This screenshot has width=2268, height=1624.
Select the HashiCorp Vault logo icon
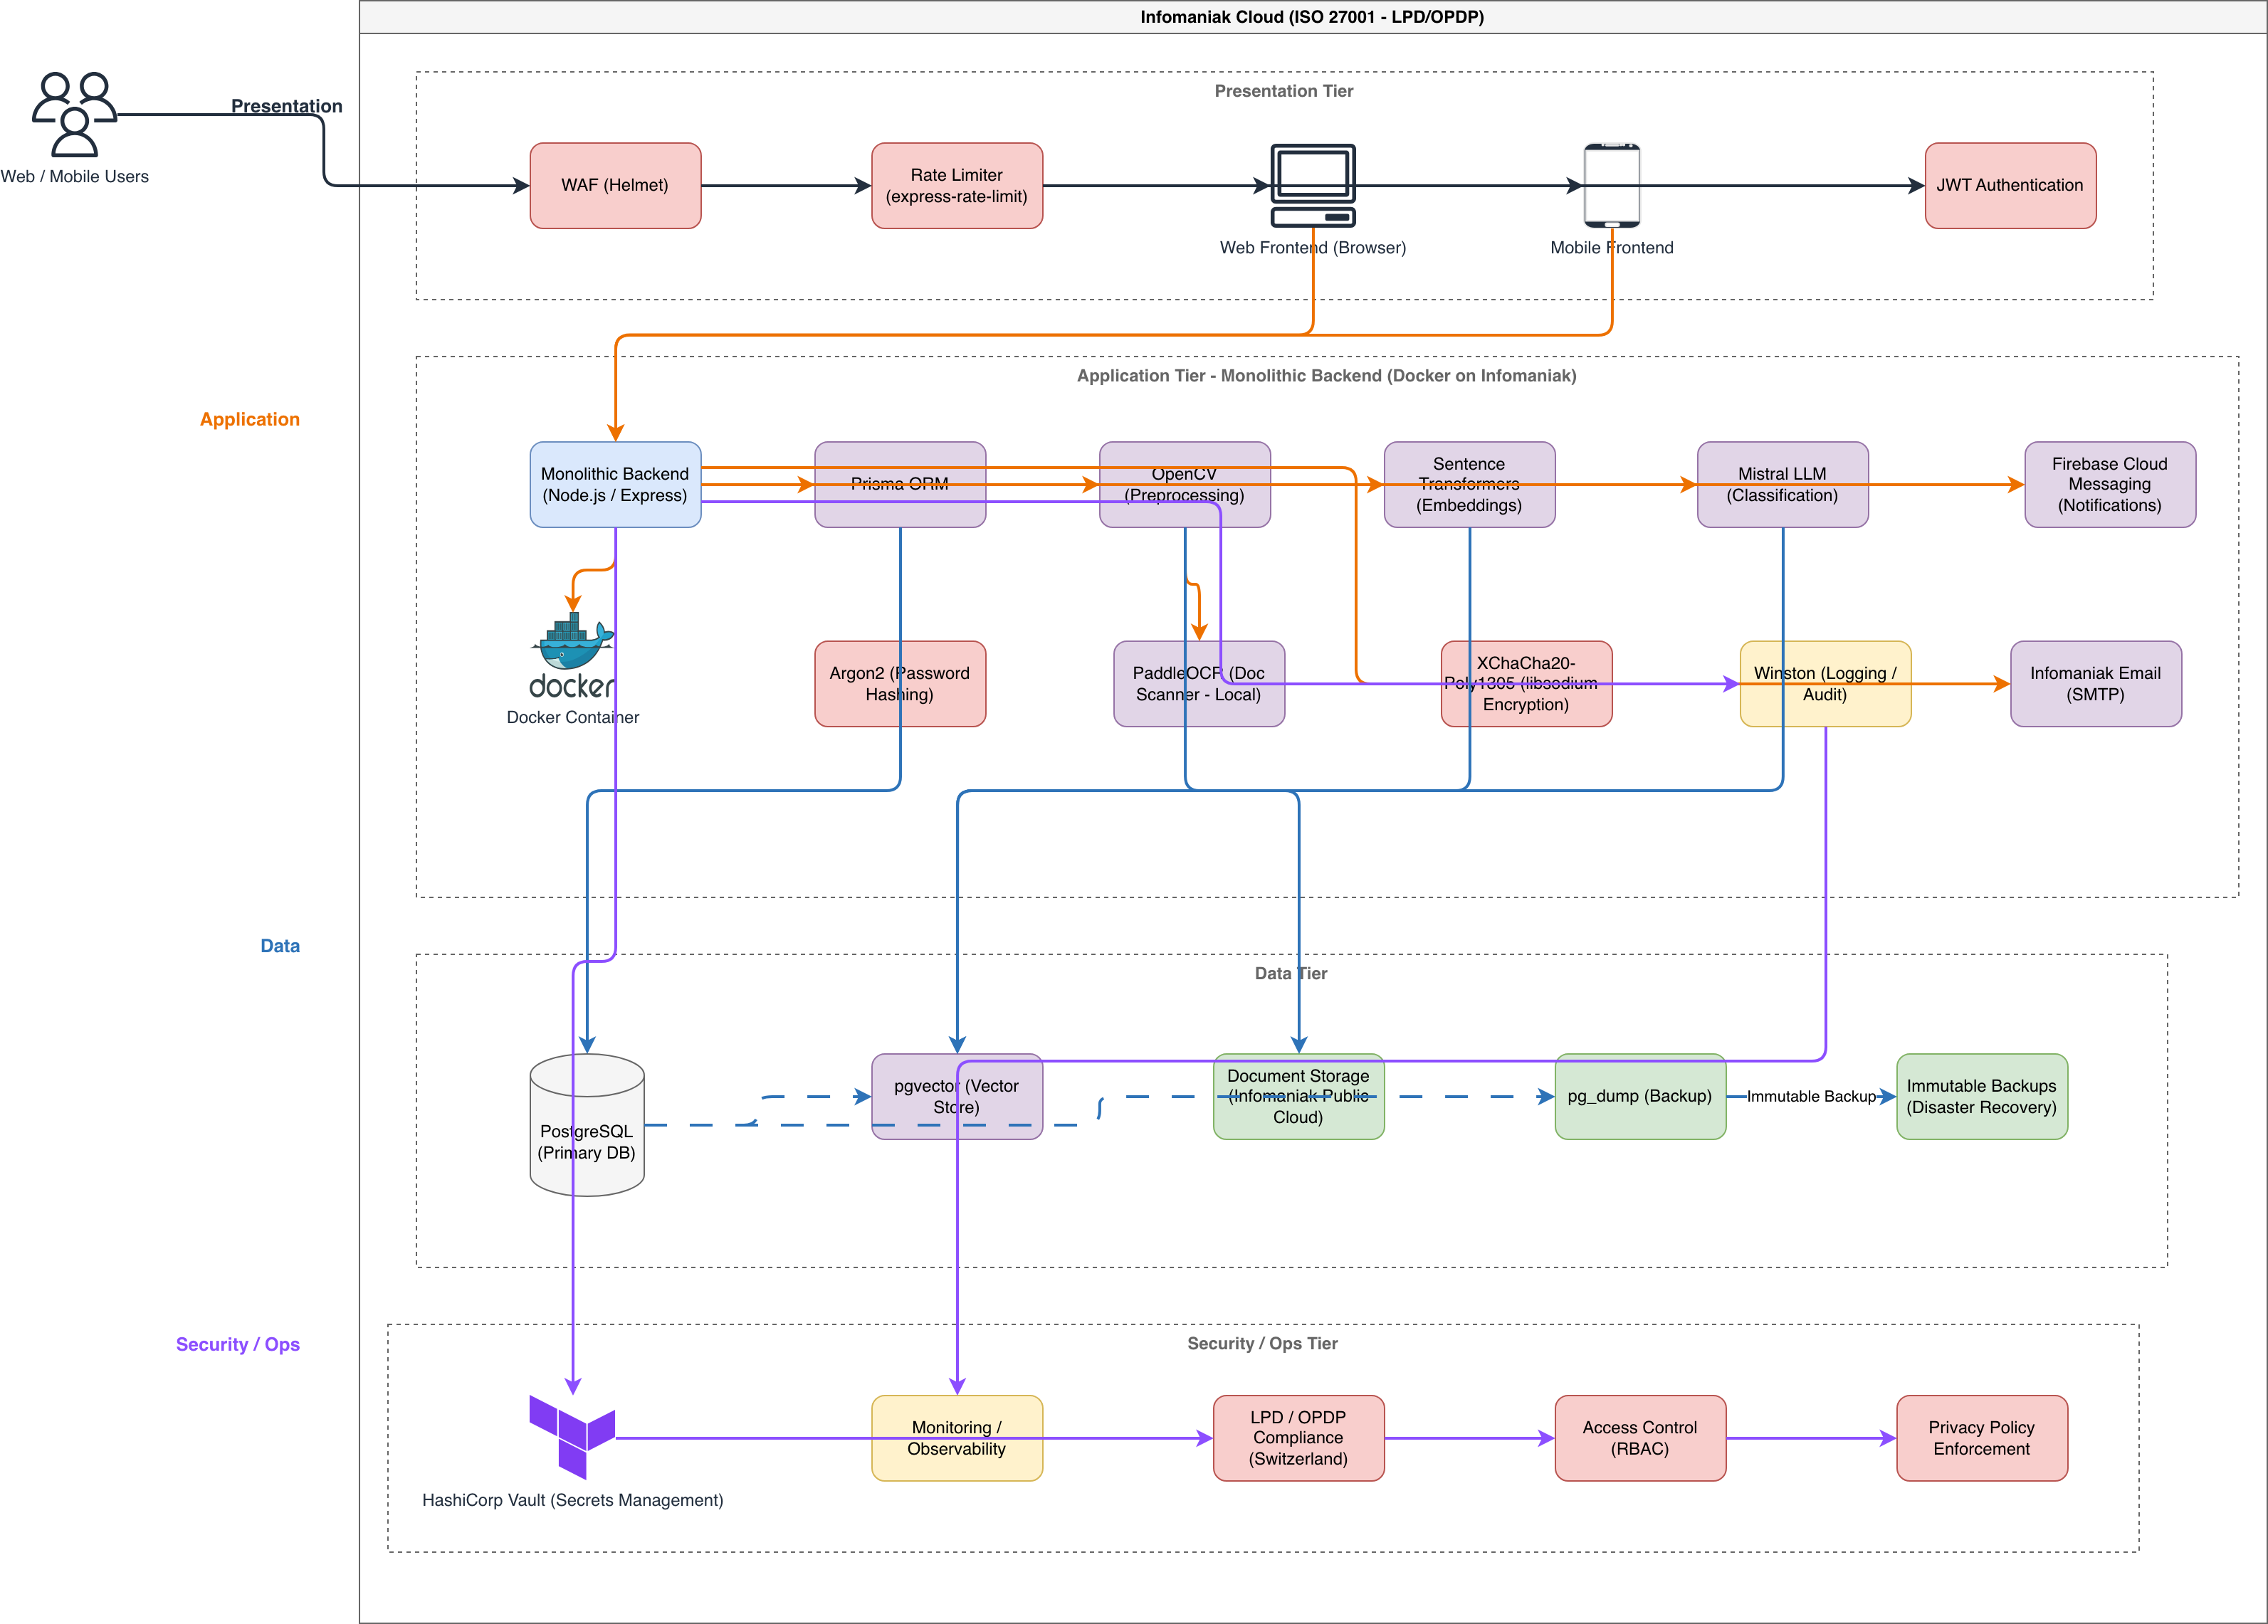tap(572, 1437)
